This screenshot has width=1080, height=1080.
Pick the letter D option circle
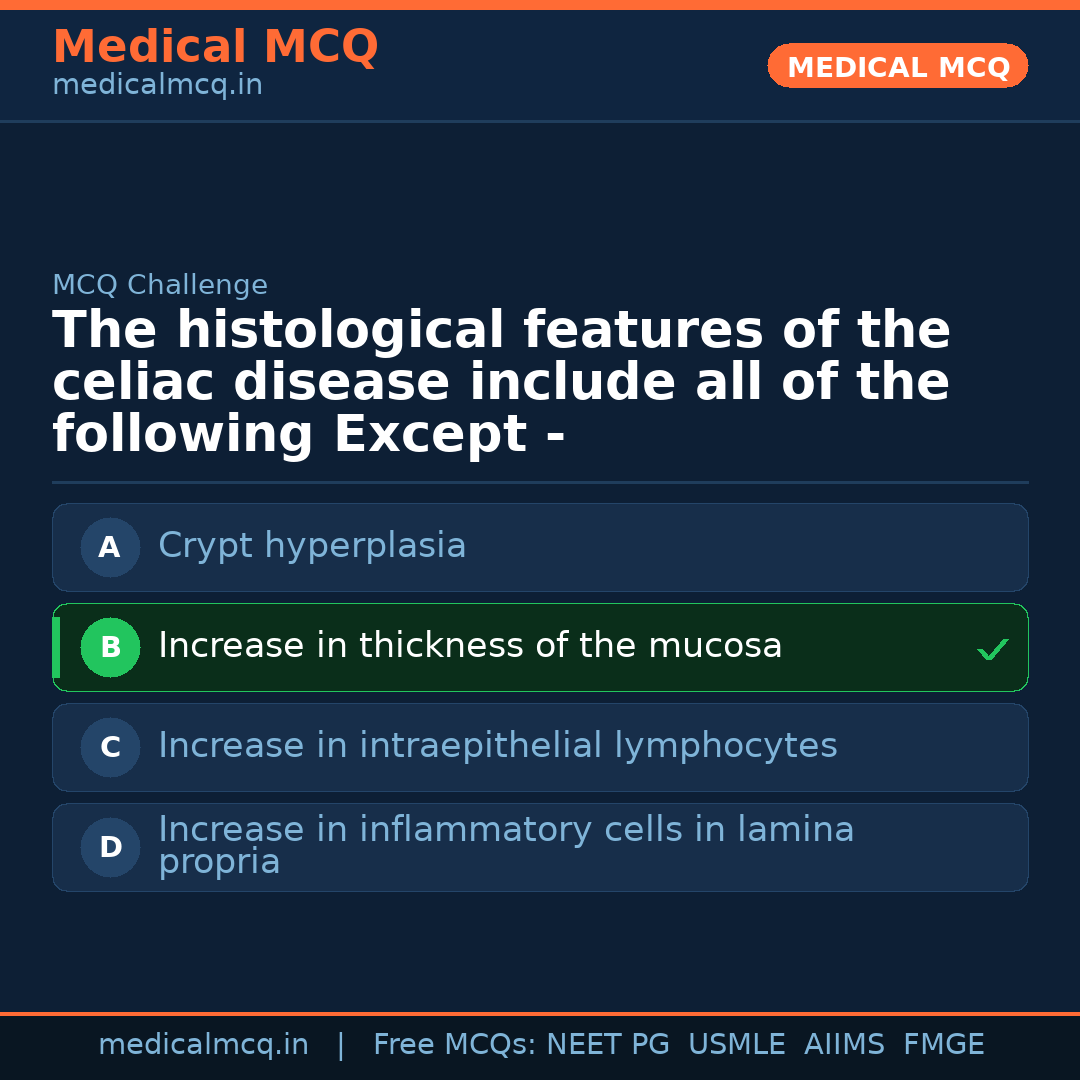110,847
